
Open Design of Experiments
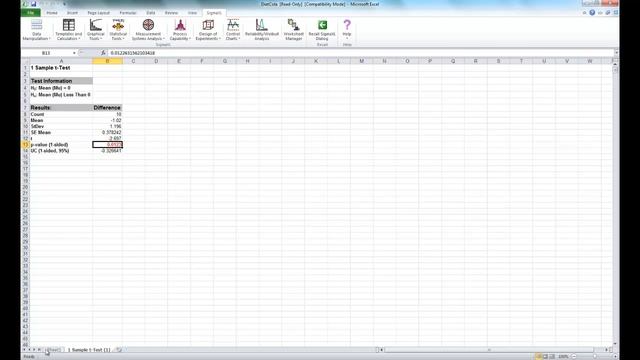click(x=208, y=30)
